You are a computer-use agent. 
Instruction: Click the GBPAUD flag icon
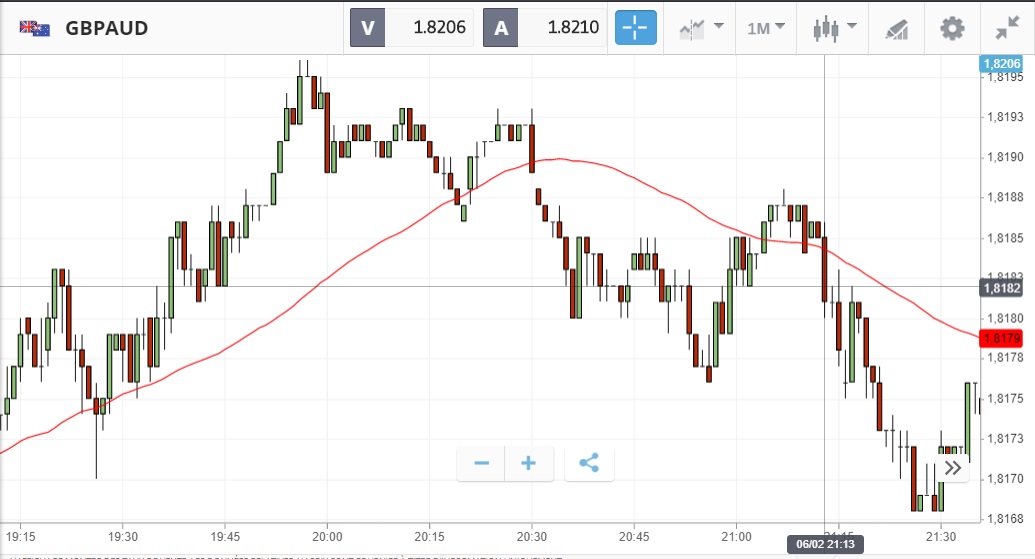coord(35,28)
